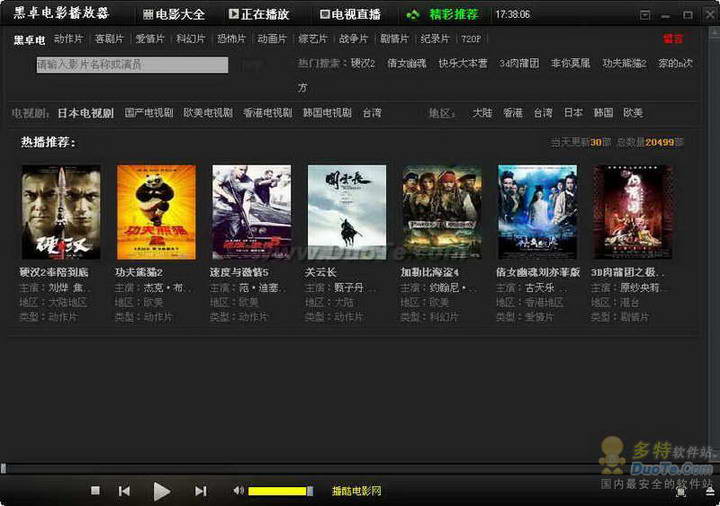Select the 精彩推荐 tab
The width and height of the screenshot is (720, 506).
point(443,15)
